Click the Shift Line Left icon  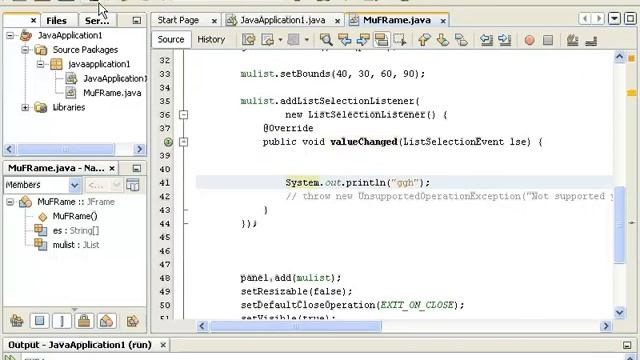click(486, 40)
